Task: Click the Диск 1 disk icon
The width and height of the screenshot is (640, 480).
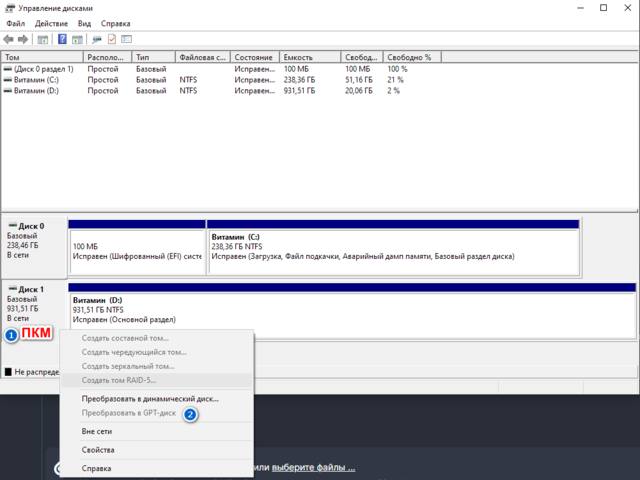Action: [x=13, y=289]
